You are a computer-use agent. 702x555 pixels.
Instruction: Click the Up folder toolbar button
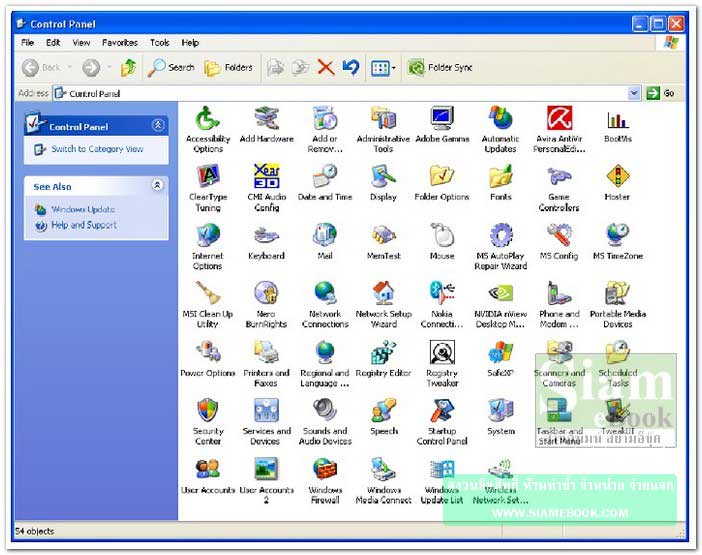coord(129,68)
